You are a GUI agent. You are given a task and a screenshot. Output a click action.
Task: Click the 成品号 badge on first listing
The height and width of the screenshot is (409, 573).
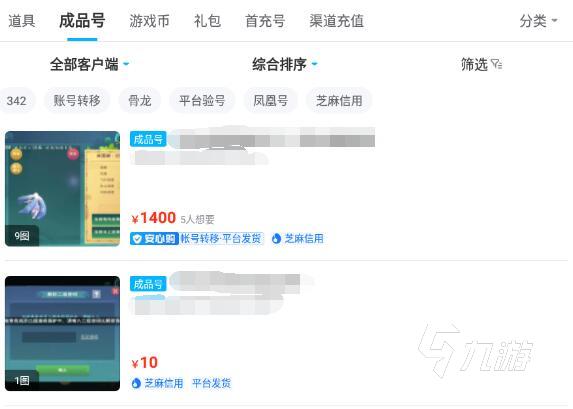tap(148, 139)
